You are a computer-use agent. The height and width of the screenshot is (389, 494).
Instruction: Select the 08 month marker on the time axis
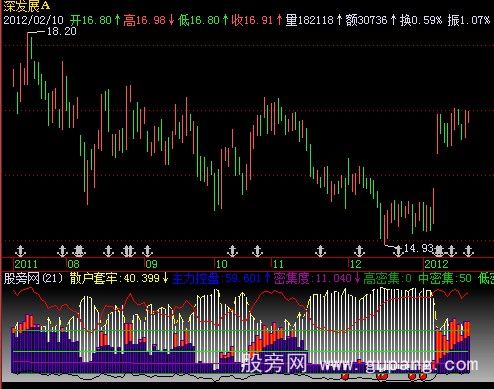73,264
